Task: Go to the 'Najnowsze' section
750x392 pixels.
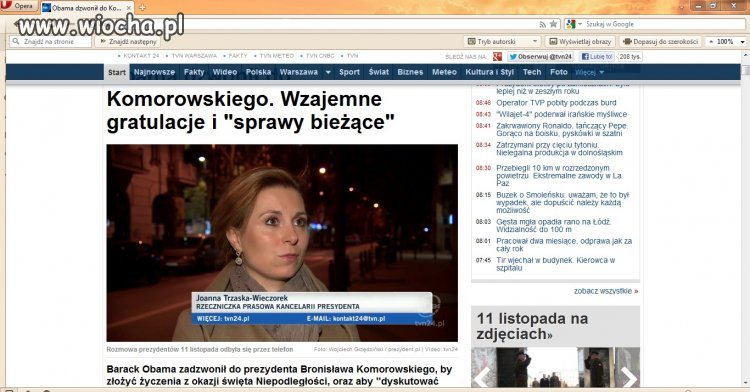Action: click(x=154, y=72)
